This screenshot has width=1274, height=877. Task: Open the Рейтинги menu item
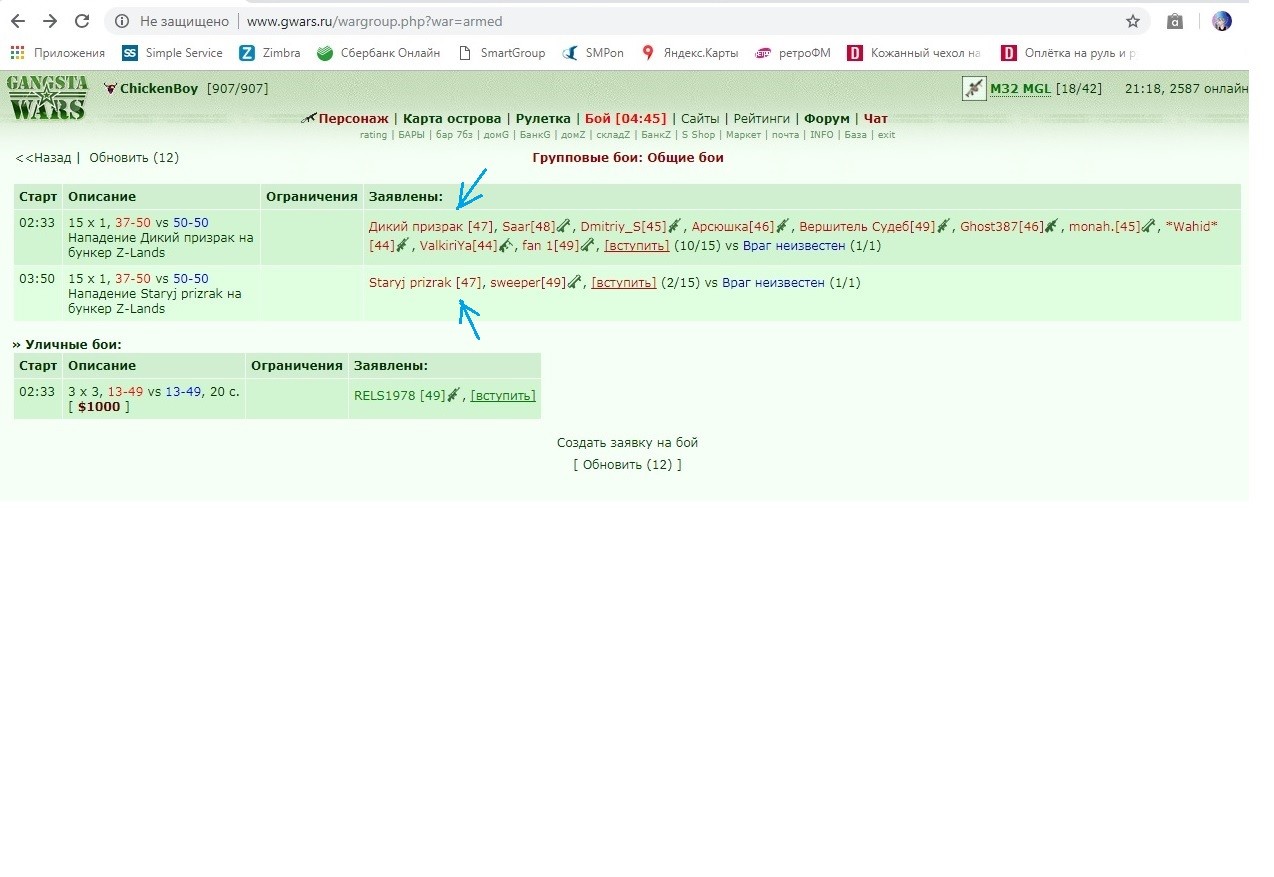pos(762,118)
